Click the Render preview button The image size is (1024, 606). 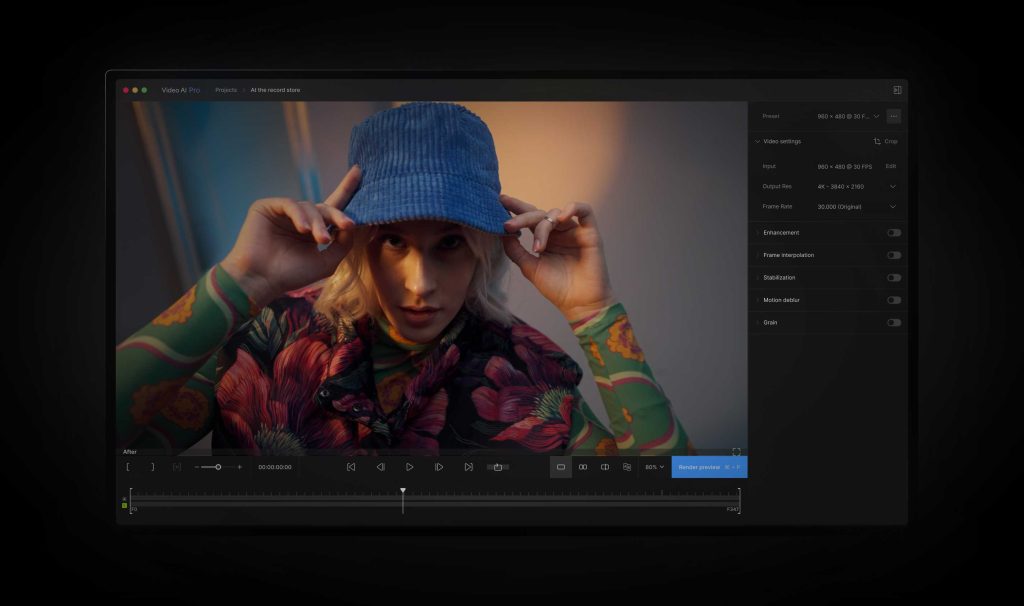(x=709, y=467)
